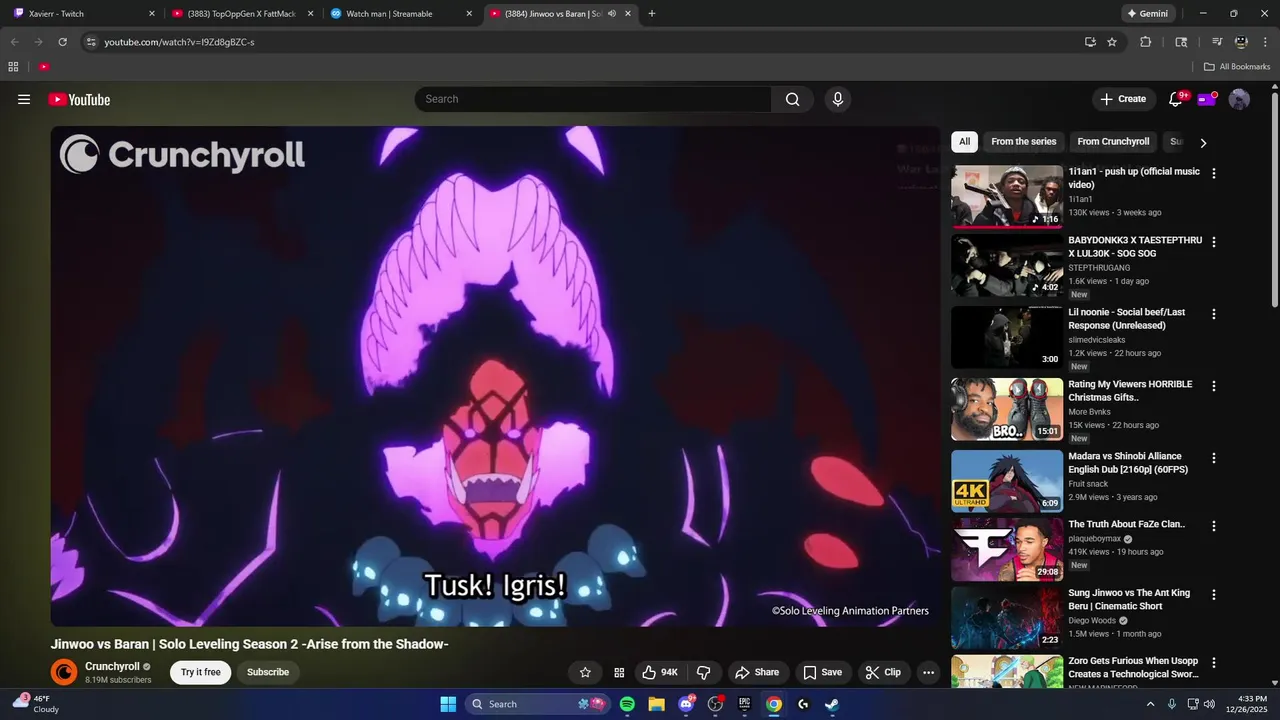Select 'From Crunchyroll' filter chip
This screenshot has height=720, width=1280.
pyautogui.click(x=1113, y=142)
